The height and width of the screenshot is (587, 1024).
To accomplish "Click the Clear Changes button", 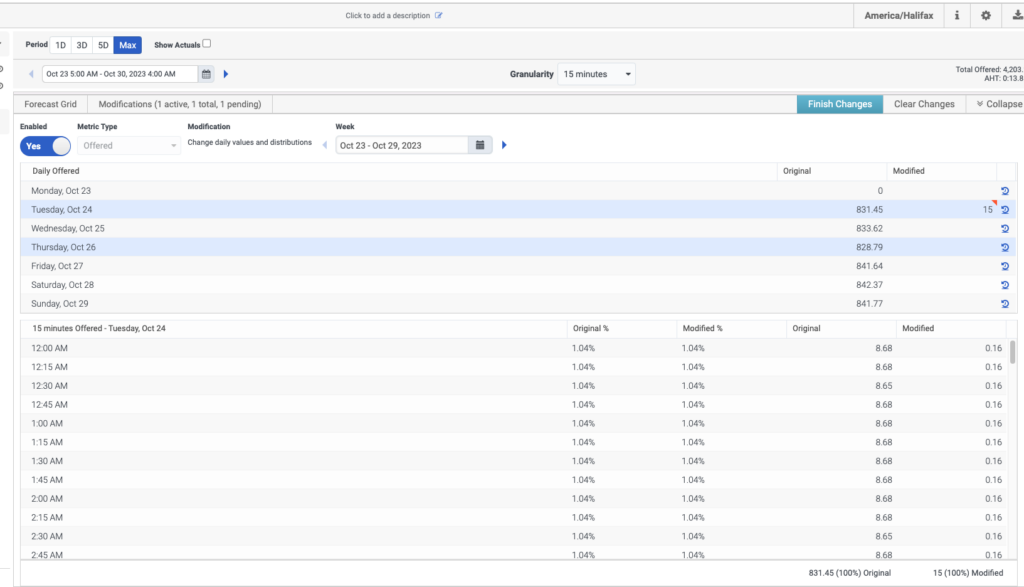I will point(924,104).
